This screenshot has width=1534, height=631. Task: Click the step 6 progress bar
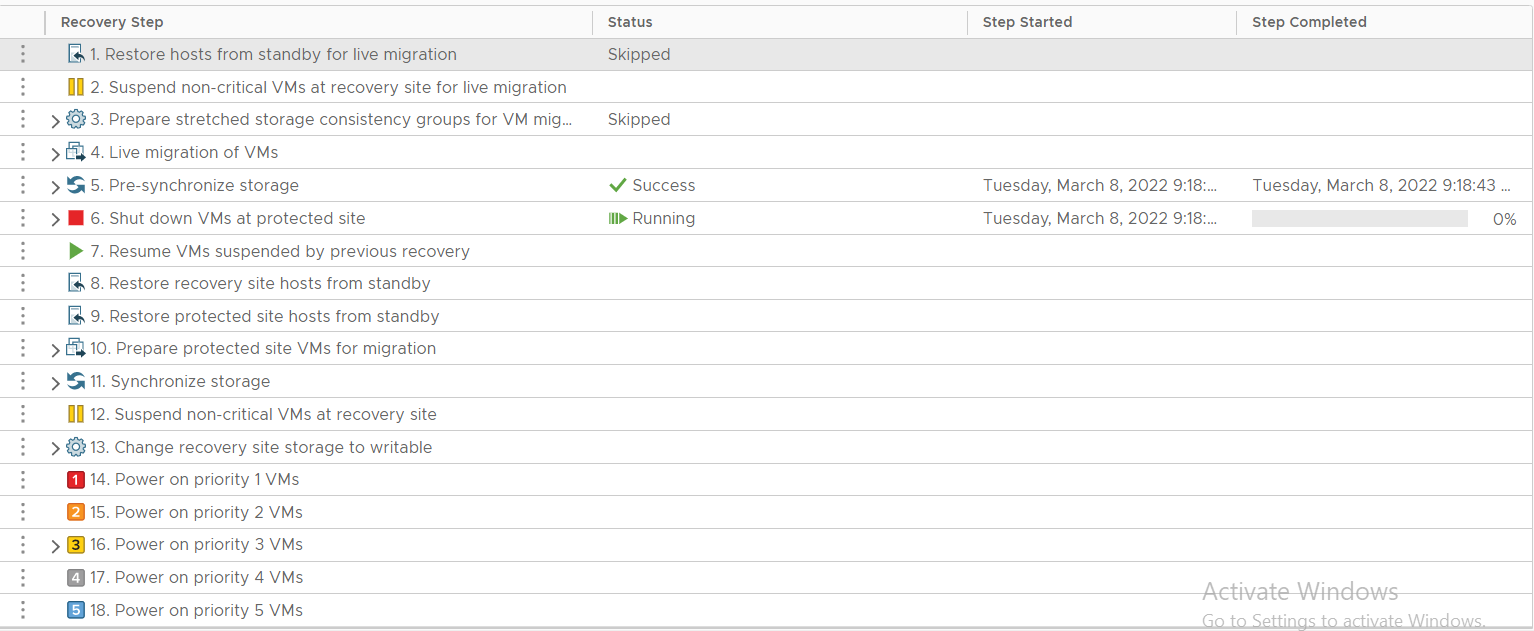point(1360,218)
